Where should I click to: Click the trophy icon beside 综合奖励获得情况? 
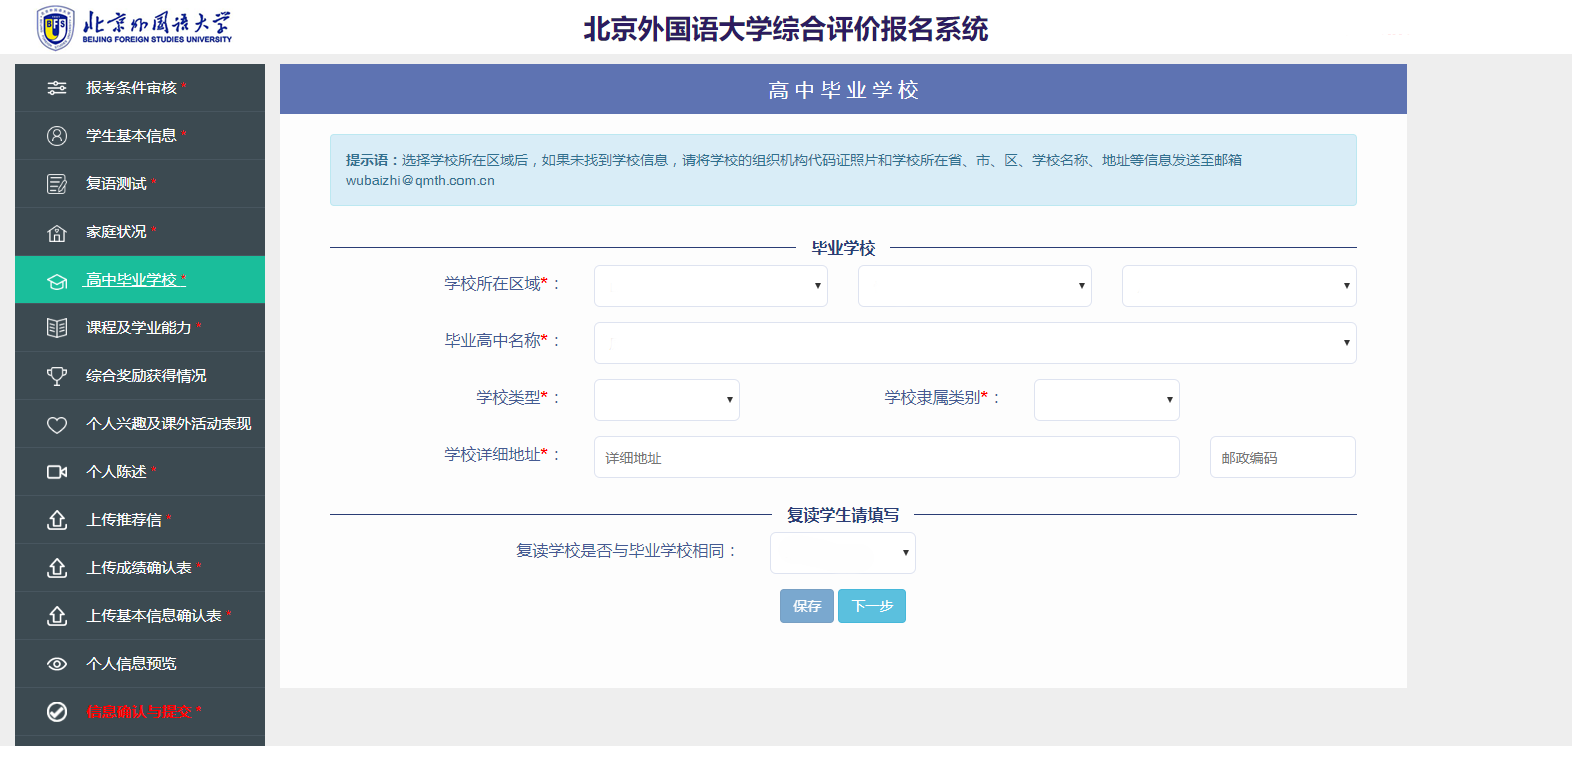tap(57, 376)
